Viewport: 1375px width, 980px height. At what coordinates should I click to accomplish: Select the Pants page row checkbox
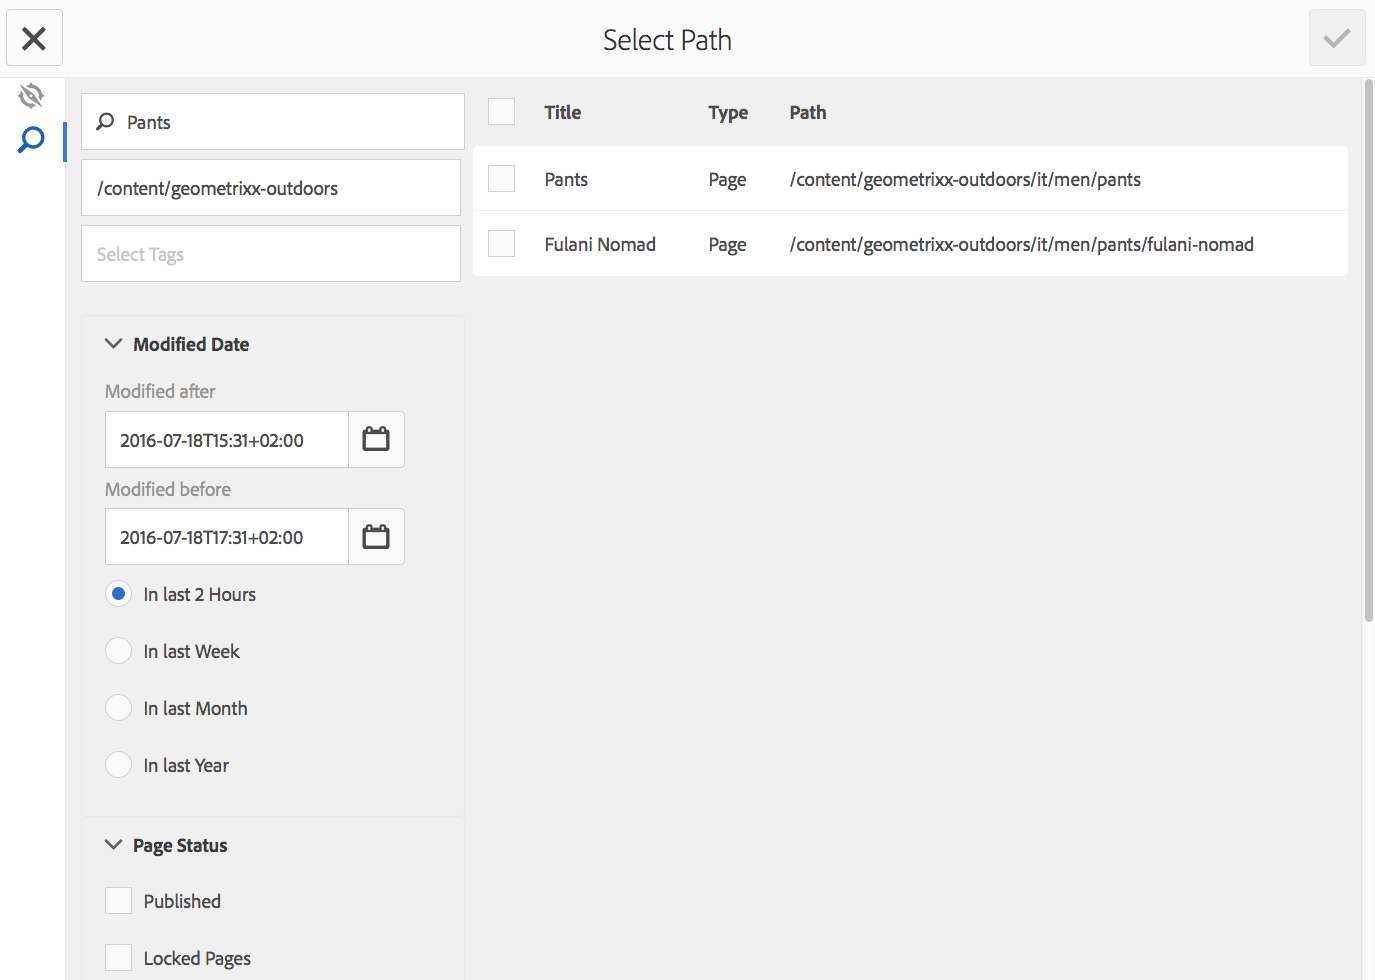501,179
